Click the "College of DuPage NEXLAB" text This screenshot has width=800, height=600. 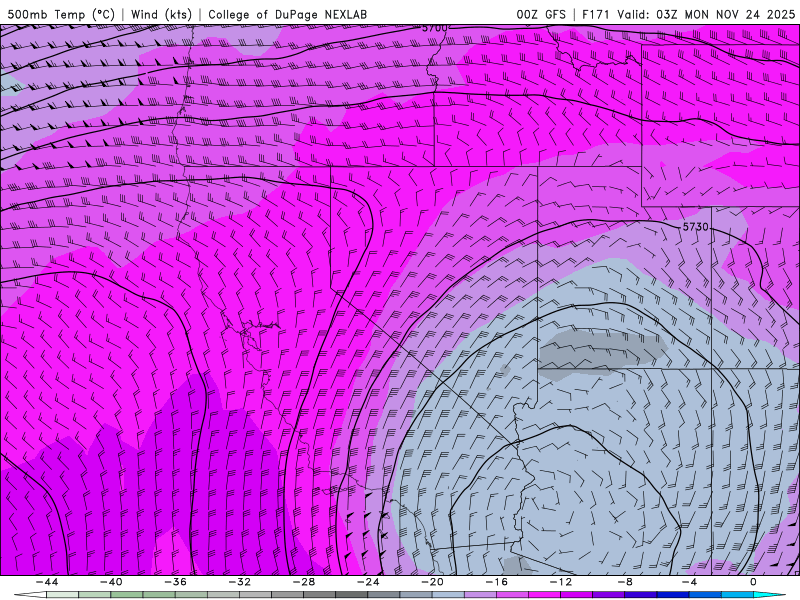pyautogui.click(x=287, y=14)
